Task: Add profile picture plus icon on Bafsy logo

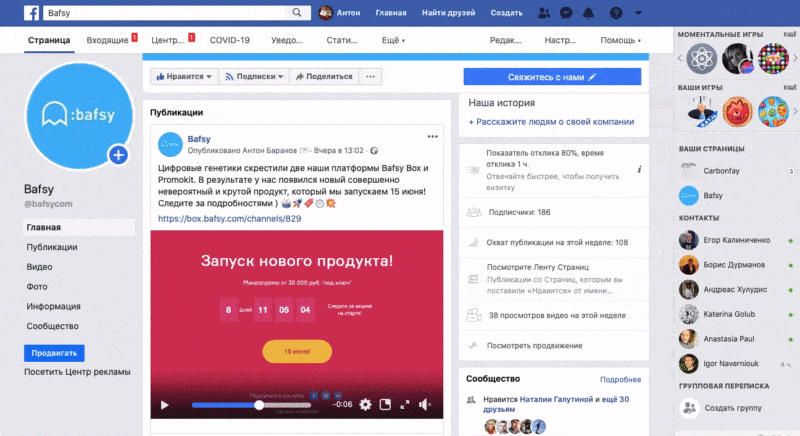Action: click(118, 155)
